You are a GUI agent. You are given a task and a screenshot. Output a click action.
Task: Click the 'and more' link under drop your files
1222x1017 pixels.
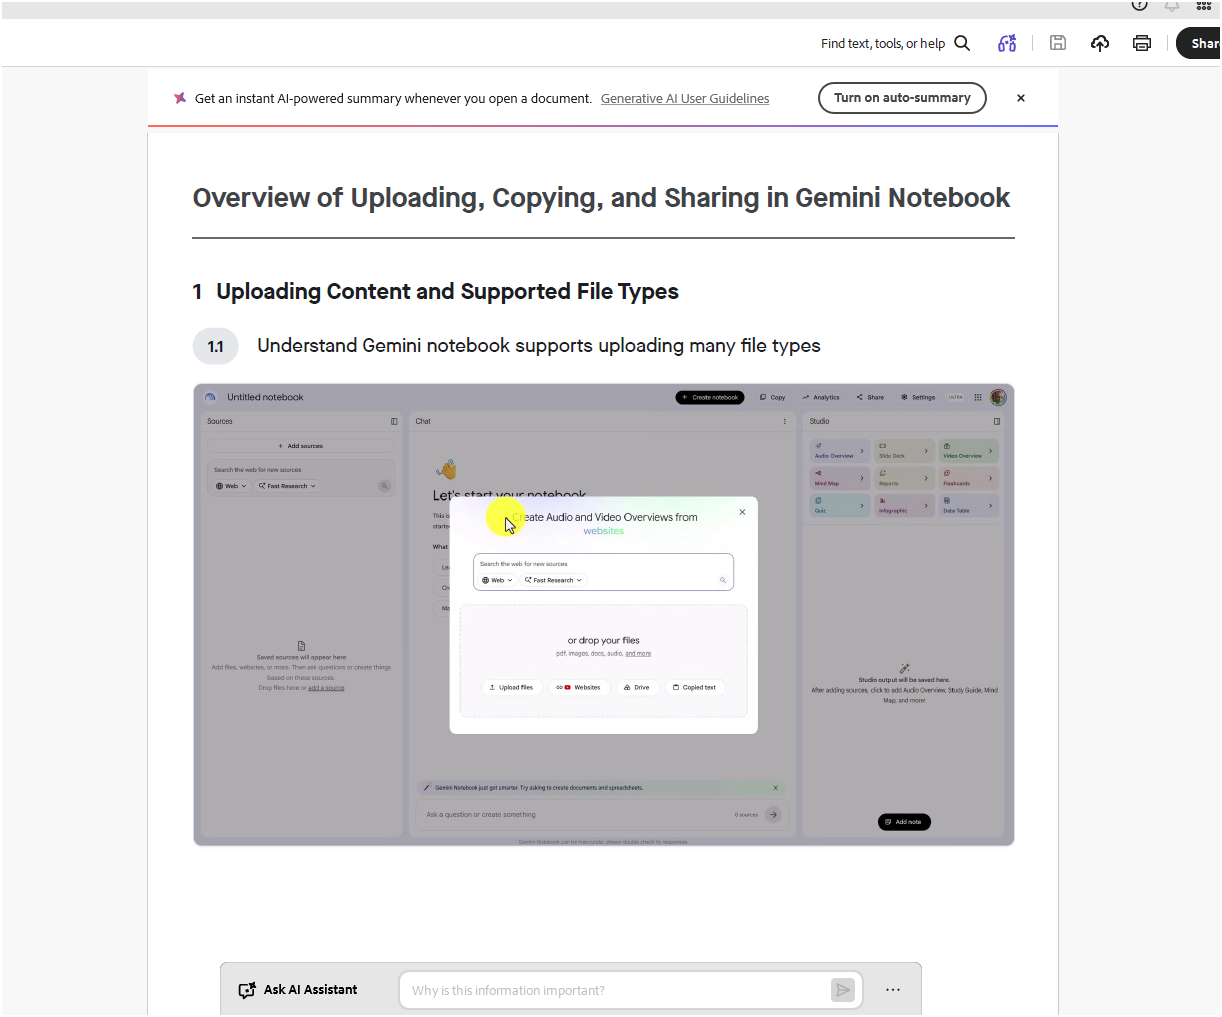pos(638,654)
